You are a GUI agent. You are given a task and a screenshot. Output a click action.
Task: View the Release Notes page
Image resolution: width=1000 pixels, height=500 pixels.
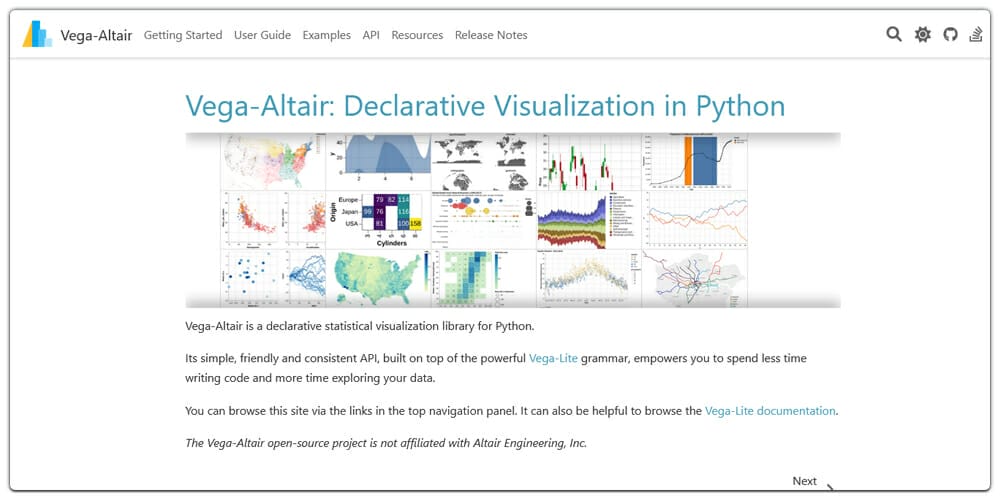(x=491, y=35)
